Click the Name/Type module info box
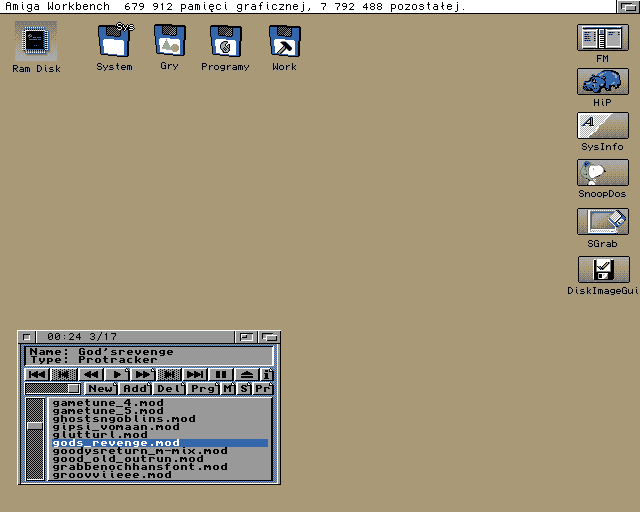This screenshot has width=640, height=512. 149,356
